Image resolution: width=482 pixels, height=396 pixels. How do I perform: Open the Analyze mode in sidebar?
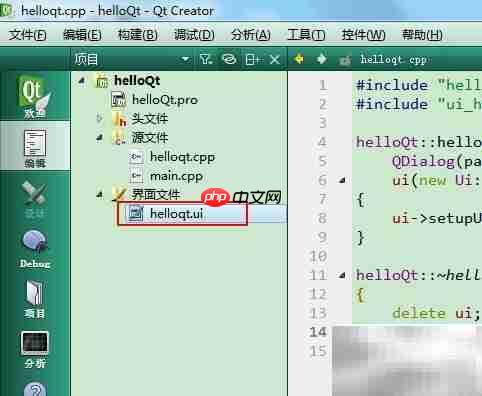pos(35,349)
